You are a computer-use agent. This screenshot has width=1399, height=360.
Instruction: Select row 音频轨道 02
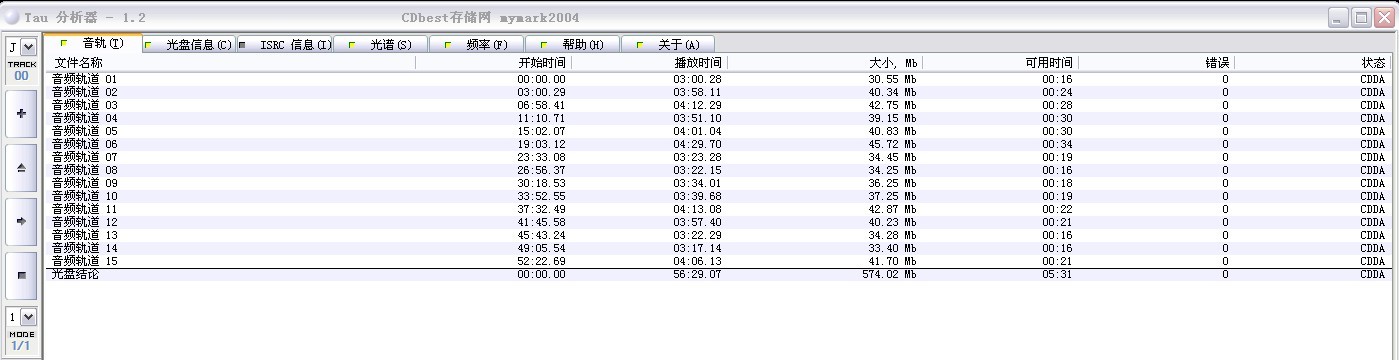pyautogui.click(x=718, y=92)
